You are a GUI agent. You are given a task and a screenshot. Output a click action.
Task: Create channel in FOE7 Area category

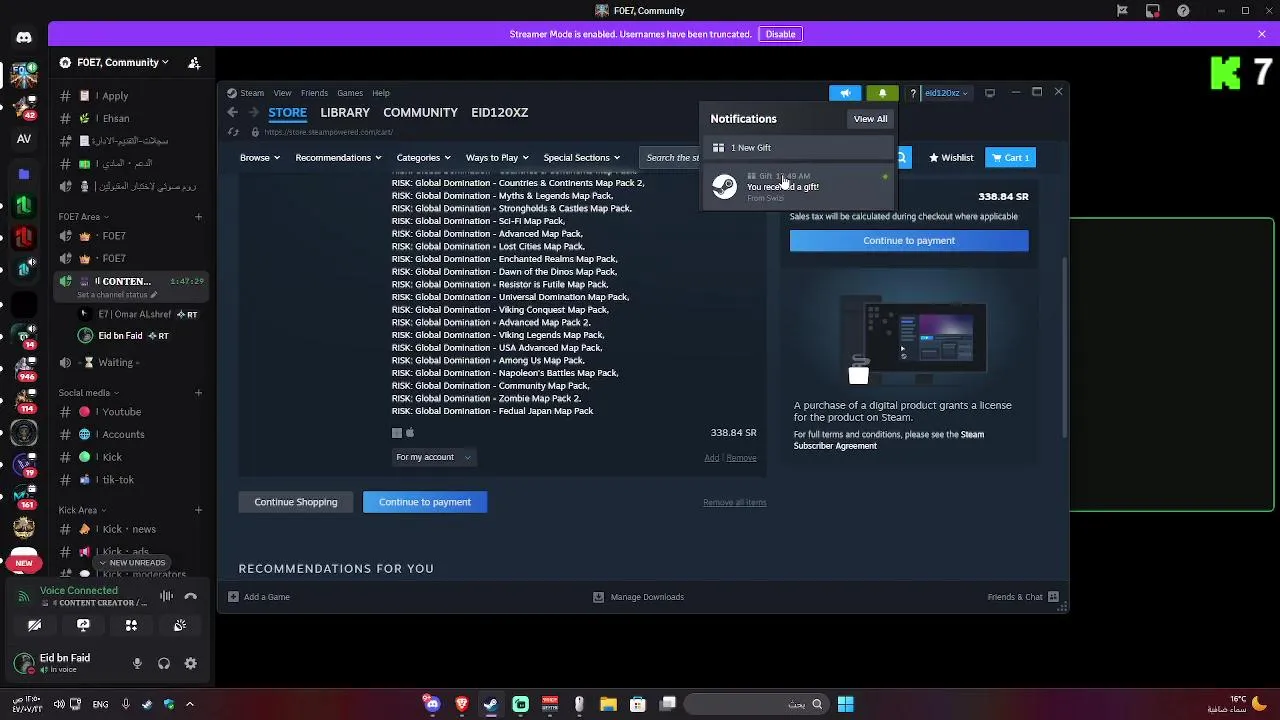198,216
